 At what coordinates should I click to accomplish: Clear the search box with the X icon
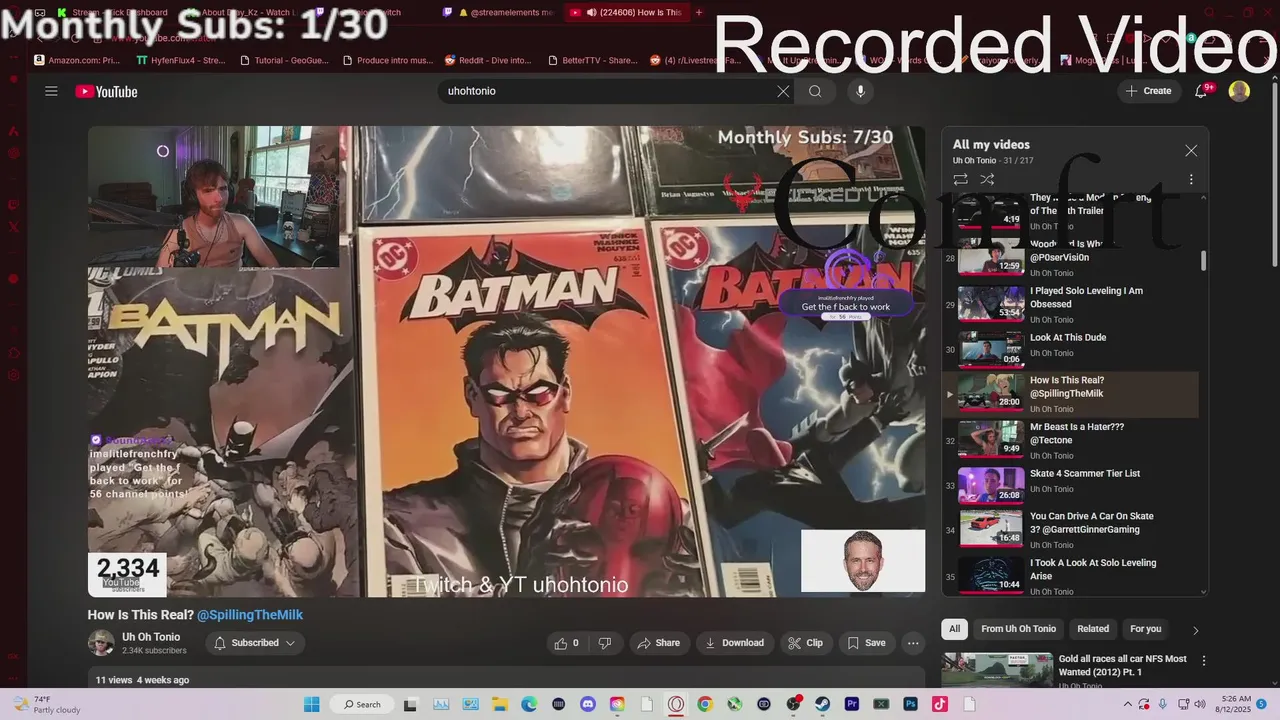click(x=783, y=91)
